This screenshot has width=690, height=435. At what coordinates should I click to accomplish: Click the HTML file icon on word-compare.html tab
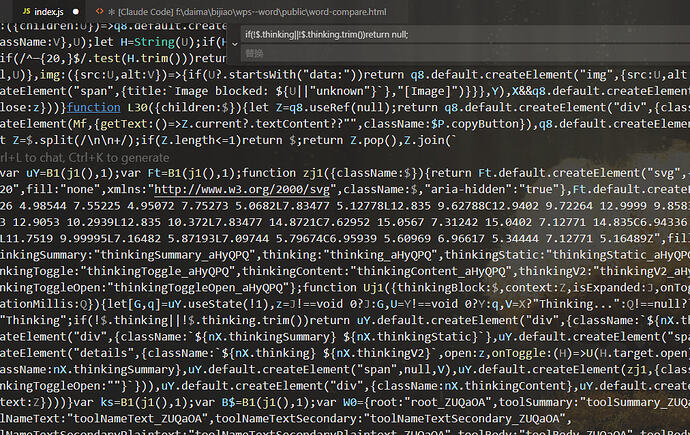[x=99, y=11]
